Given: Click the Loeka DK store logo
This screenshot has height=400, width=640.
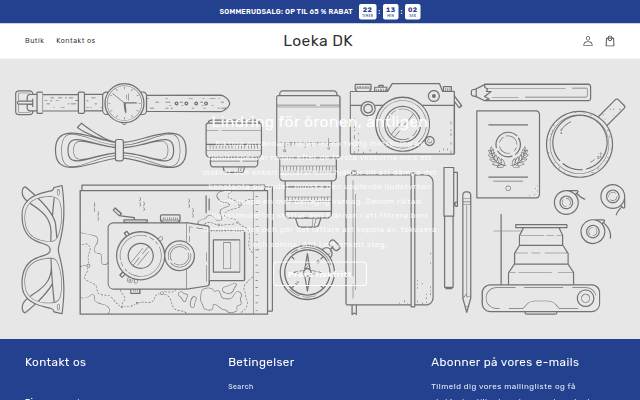Looking at the screenshot, I should tap(318, 41).
